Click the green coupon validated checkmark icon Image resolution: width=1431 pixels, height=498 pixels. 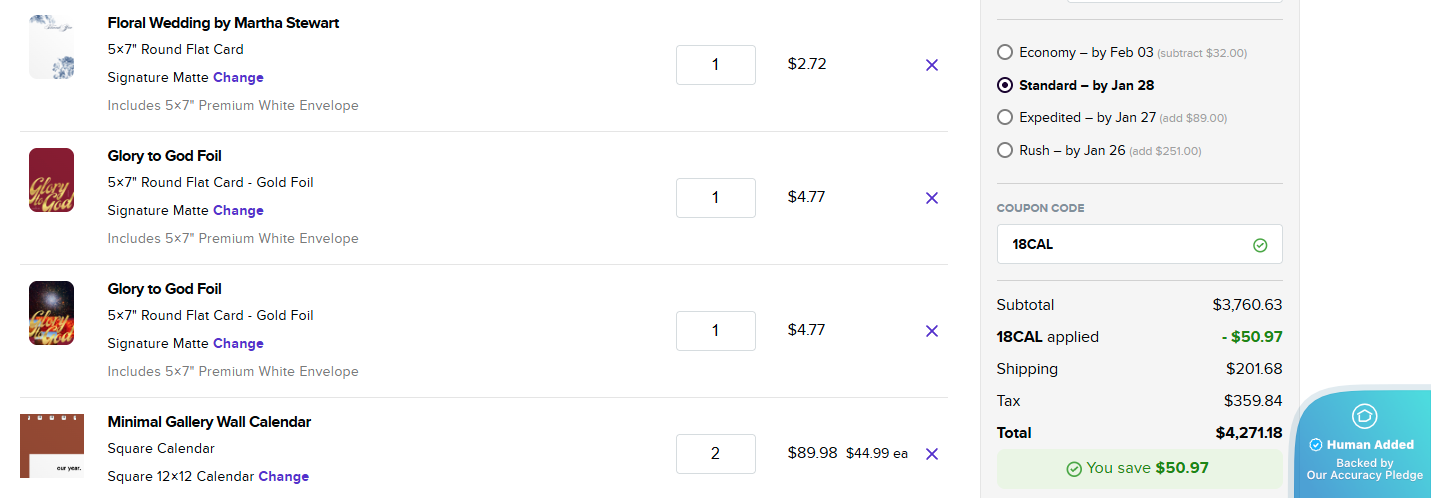[x=1260, y=245]
